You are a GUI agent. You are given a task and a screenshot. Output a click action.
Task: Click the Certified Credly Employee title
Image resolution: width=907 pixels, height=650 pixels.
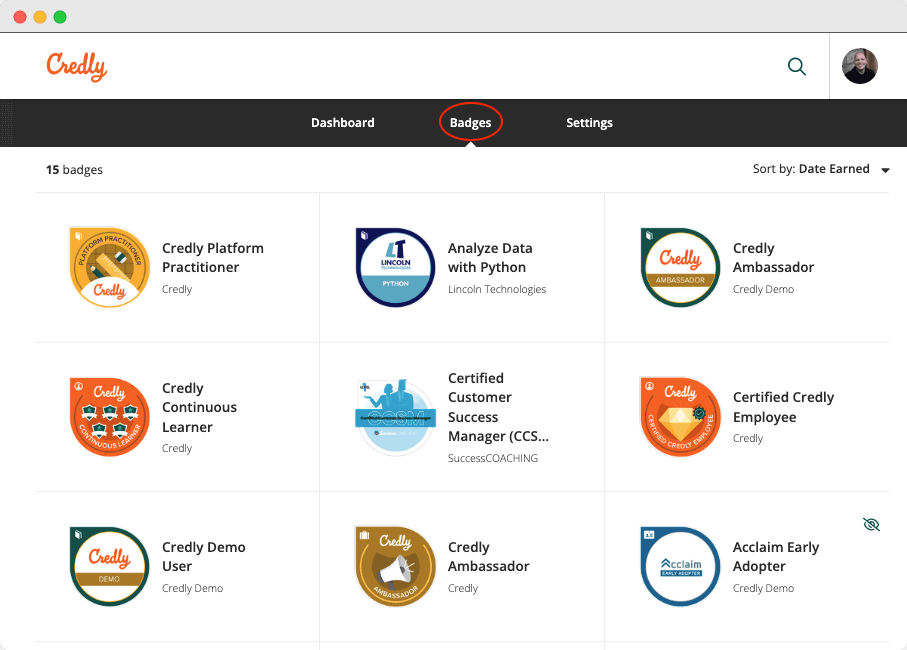[x=784, y=407]
